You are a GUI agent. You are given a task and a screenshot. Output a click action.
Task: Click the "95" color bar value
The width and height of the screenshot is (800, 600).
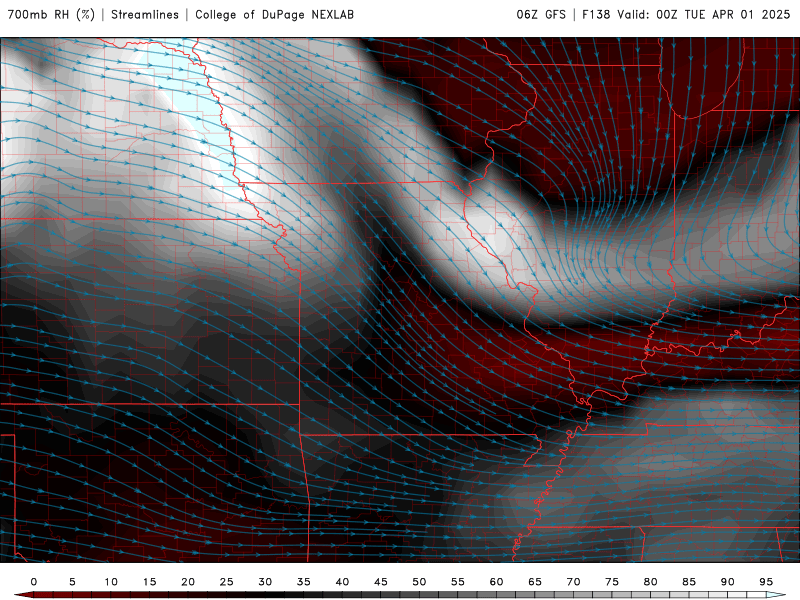(x=766, y=582)
